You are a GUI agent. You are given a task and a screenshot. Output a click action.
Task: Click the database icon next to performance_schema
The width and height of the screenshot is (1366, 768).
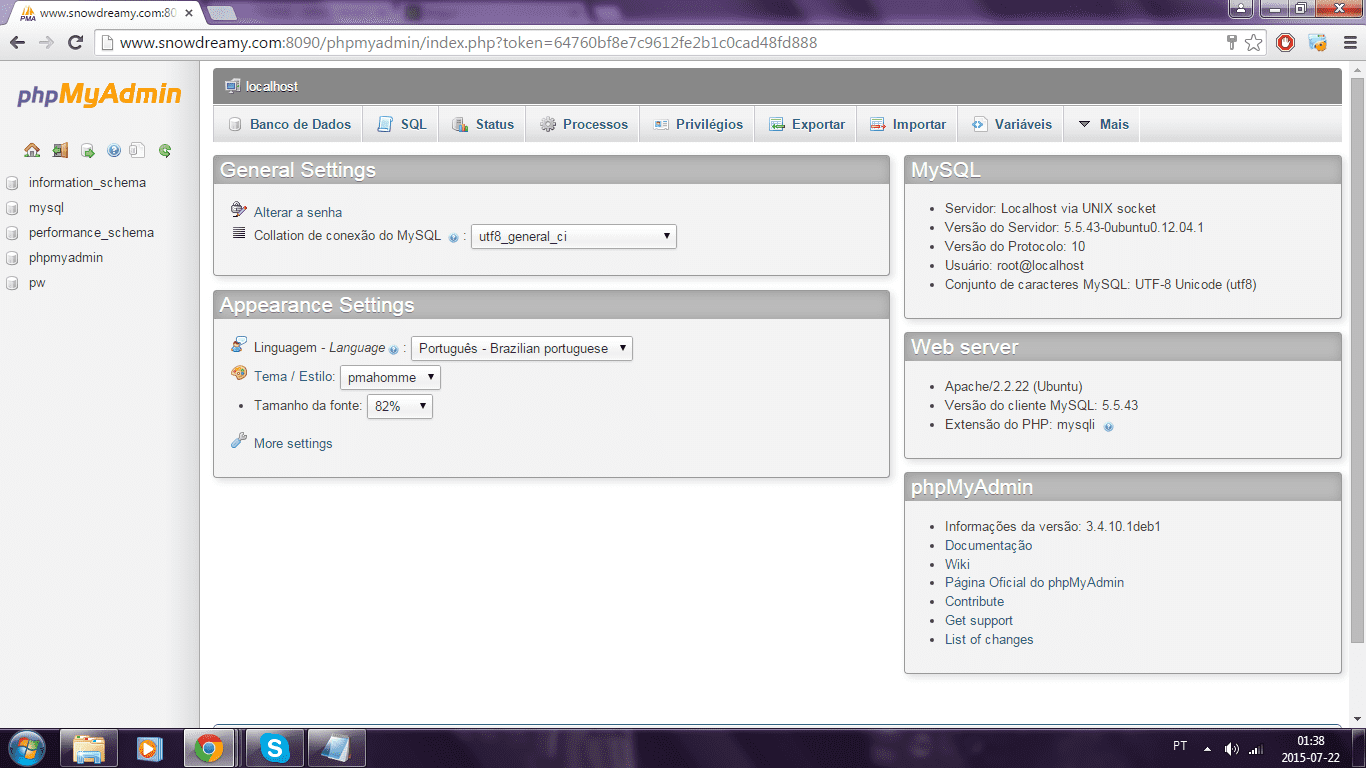(12, 233)
